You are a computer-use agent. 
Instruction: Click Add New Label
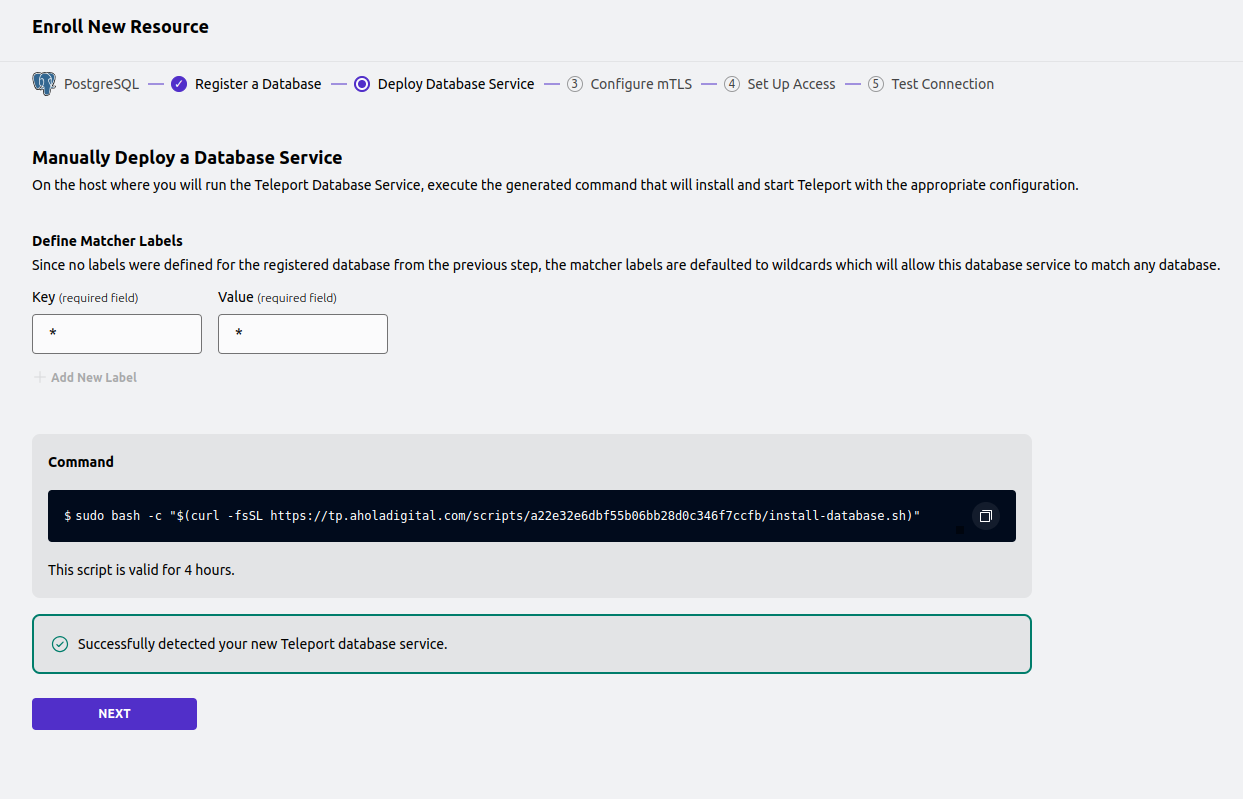click(94, 378)
